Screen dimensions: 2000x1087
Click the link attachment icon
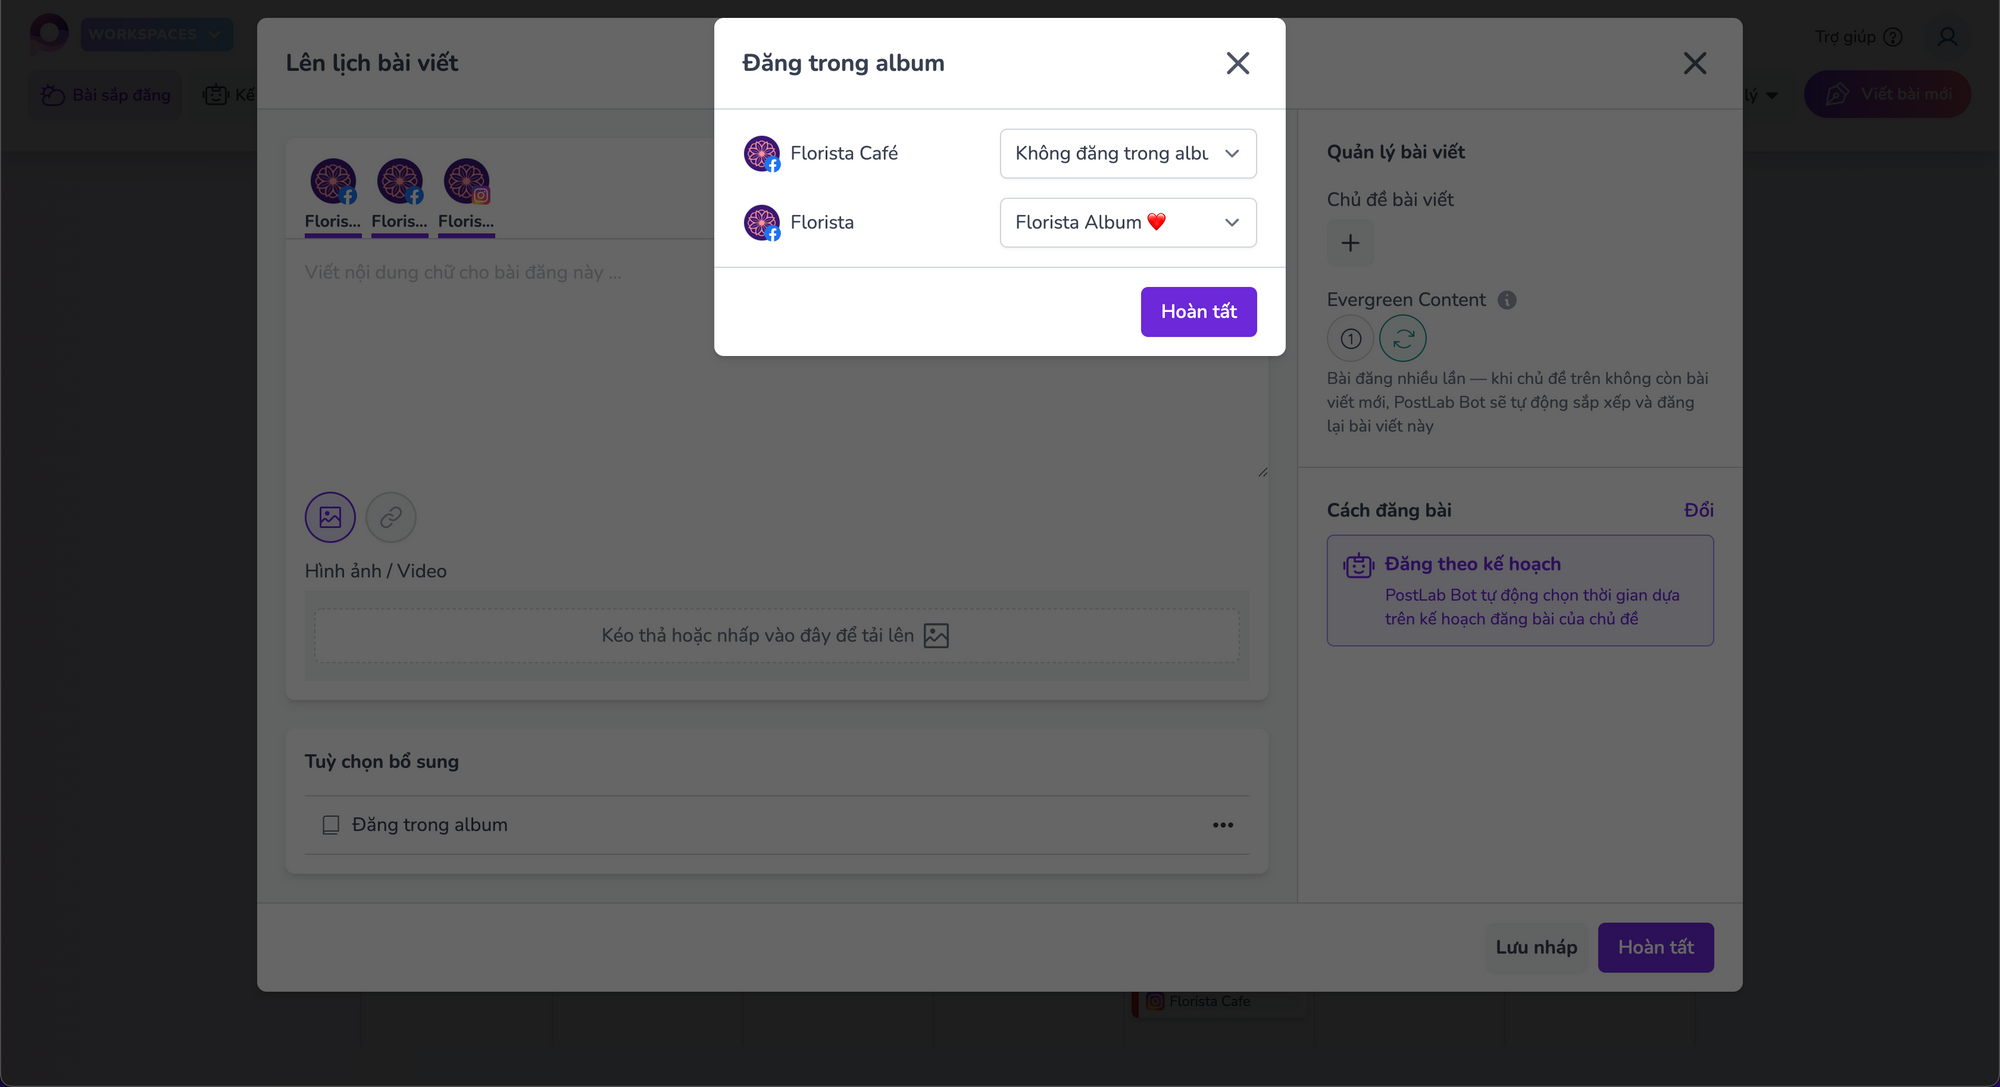click(391, 517)
